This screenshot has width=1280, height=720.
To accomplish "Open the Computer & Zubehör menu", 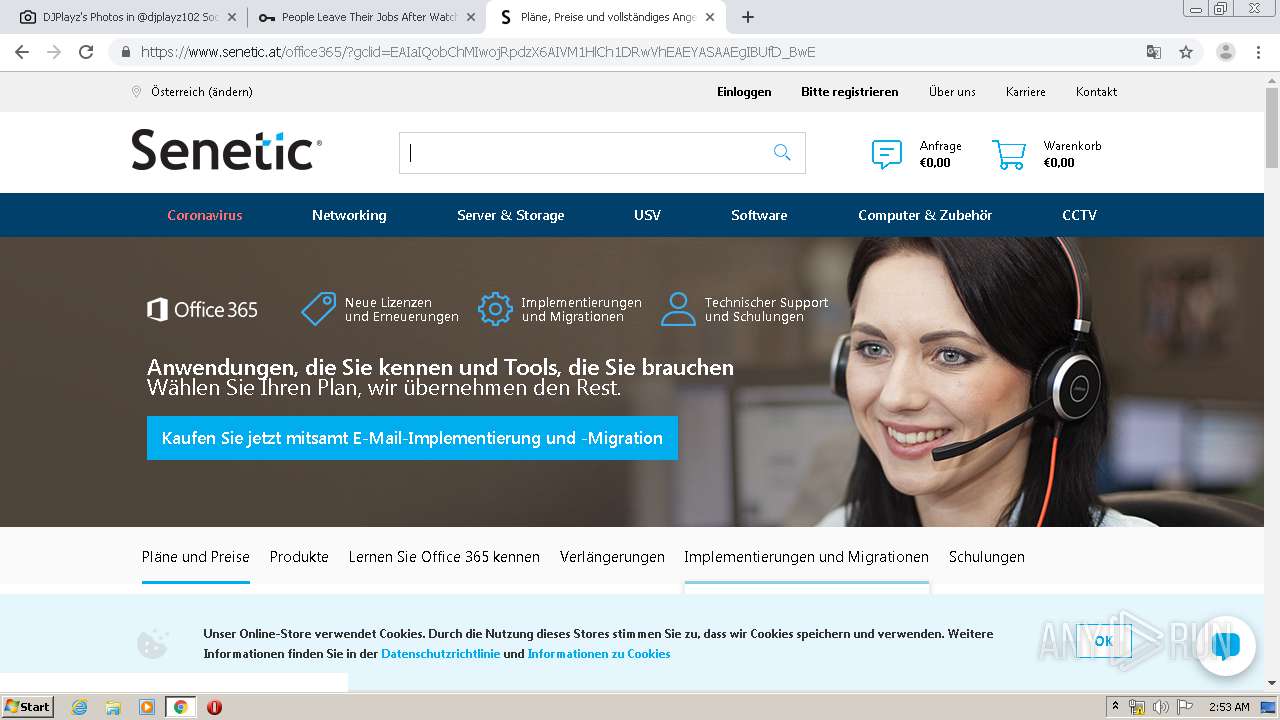I will point(925,215).
